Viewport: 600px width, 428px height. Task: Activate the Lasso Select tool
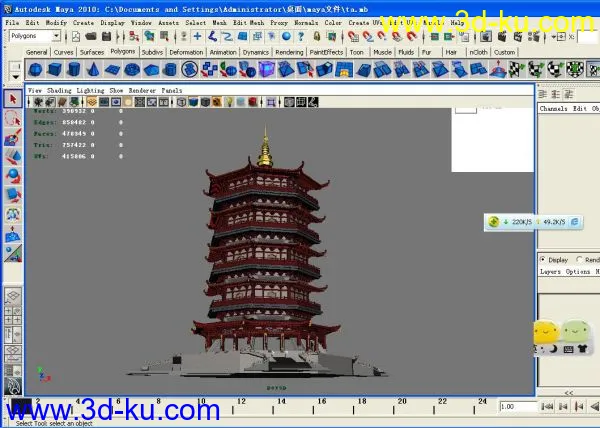[13, 118]
